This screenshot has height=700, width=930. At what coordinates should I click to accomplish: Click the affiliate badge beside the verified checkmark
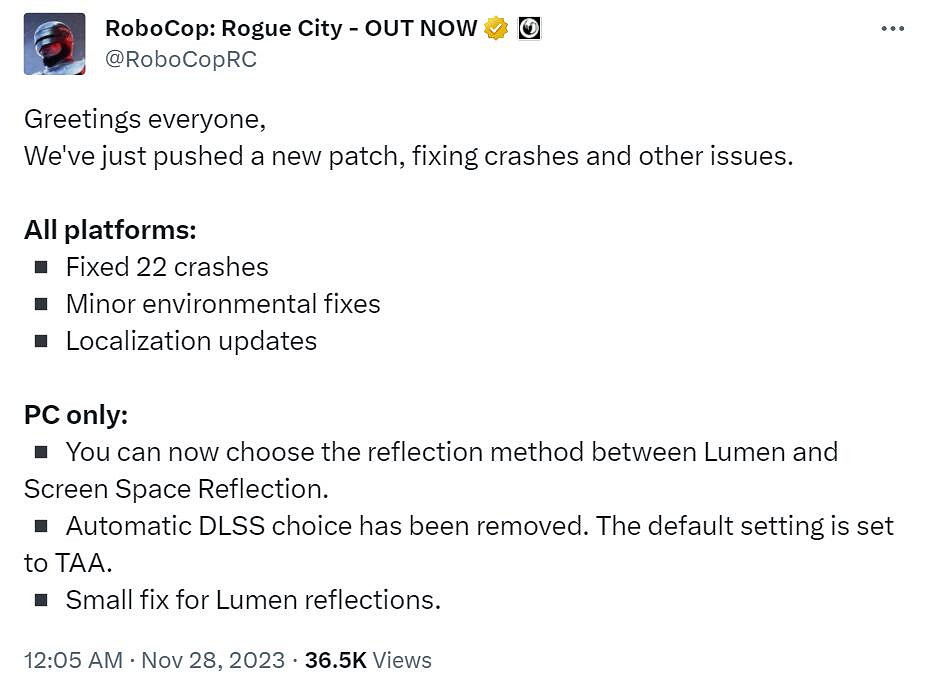529,29
